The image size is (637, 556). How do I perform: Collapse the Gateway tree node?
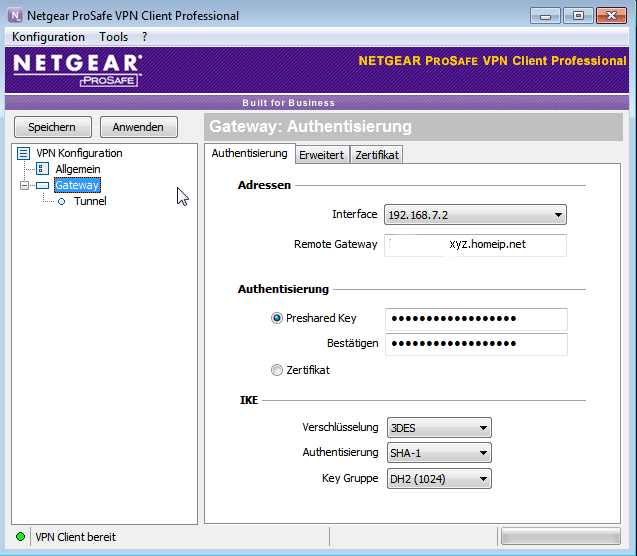[x=24, y=186]
